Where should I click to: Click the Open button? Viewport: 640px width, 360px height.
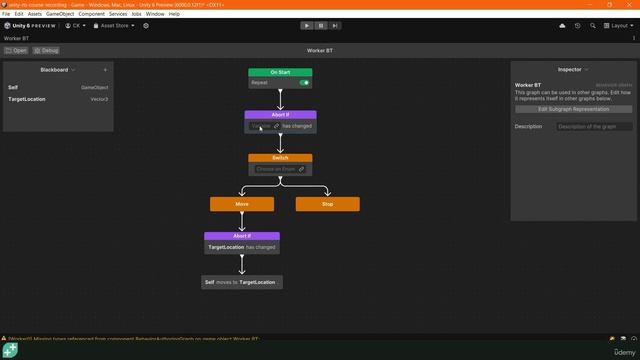(16, 51)
